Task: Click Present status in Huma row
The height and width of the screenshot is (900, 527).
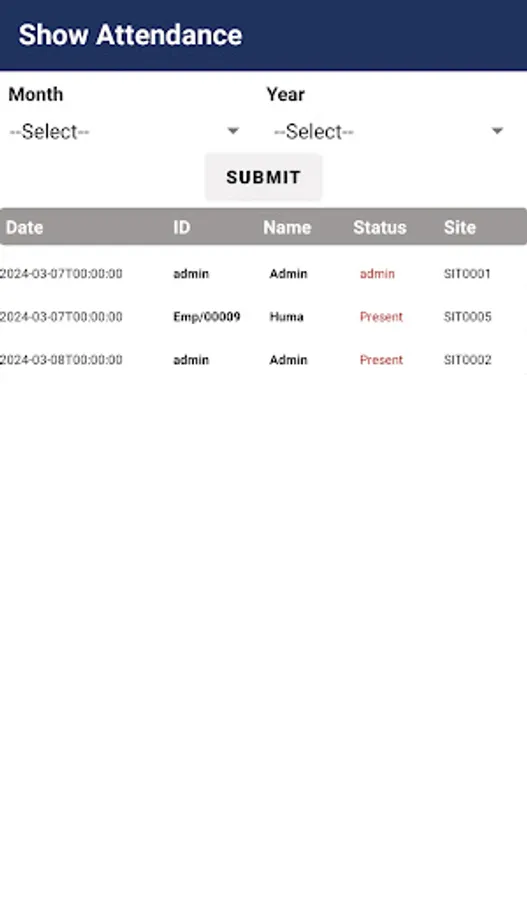Action: coord(381,317)
